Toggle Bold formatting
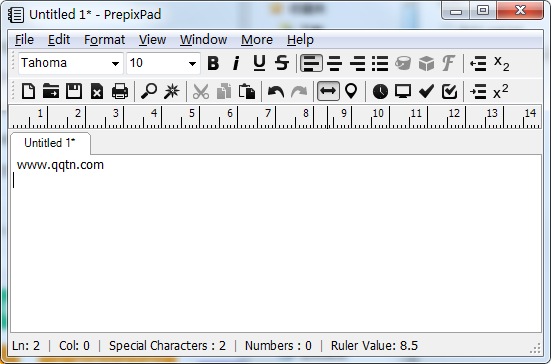This screenshot has width=551, height=364. (213, 63)
